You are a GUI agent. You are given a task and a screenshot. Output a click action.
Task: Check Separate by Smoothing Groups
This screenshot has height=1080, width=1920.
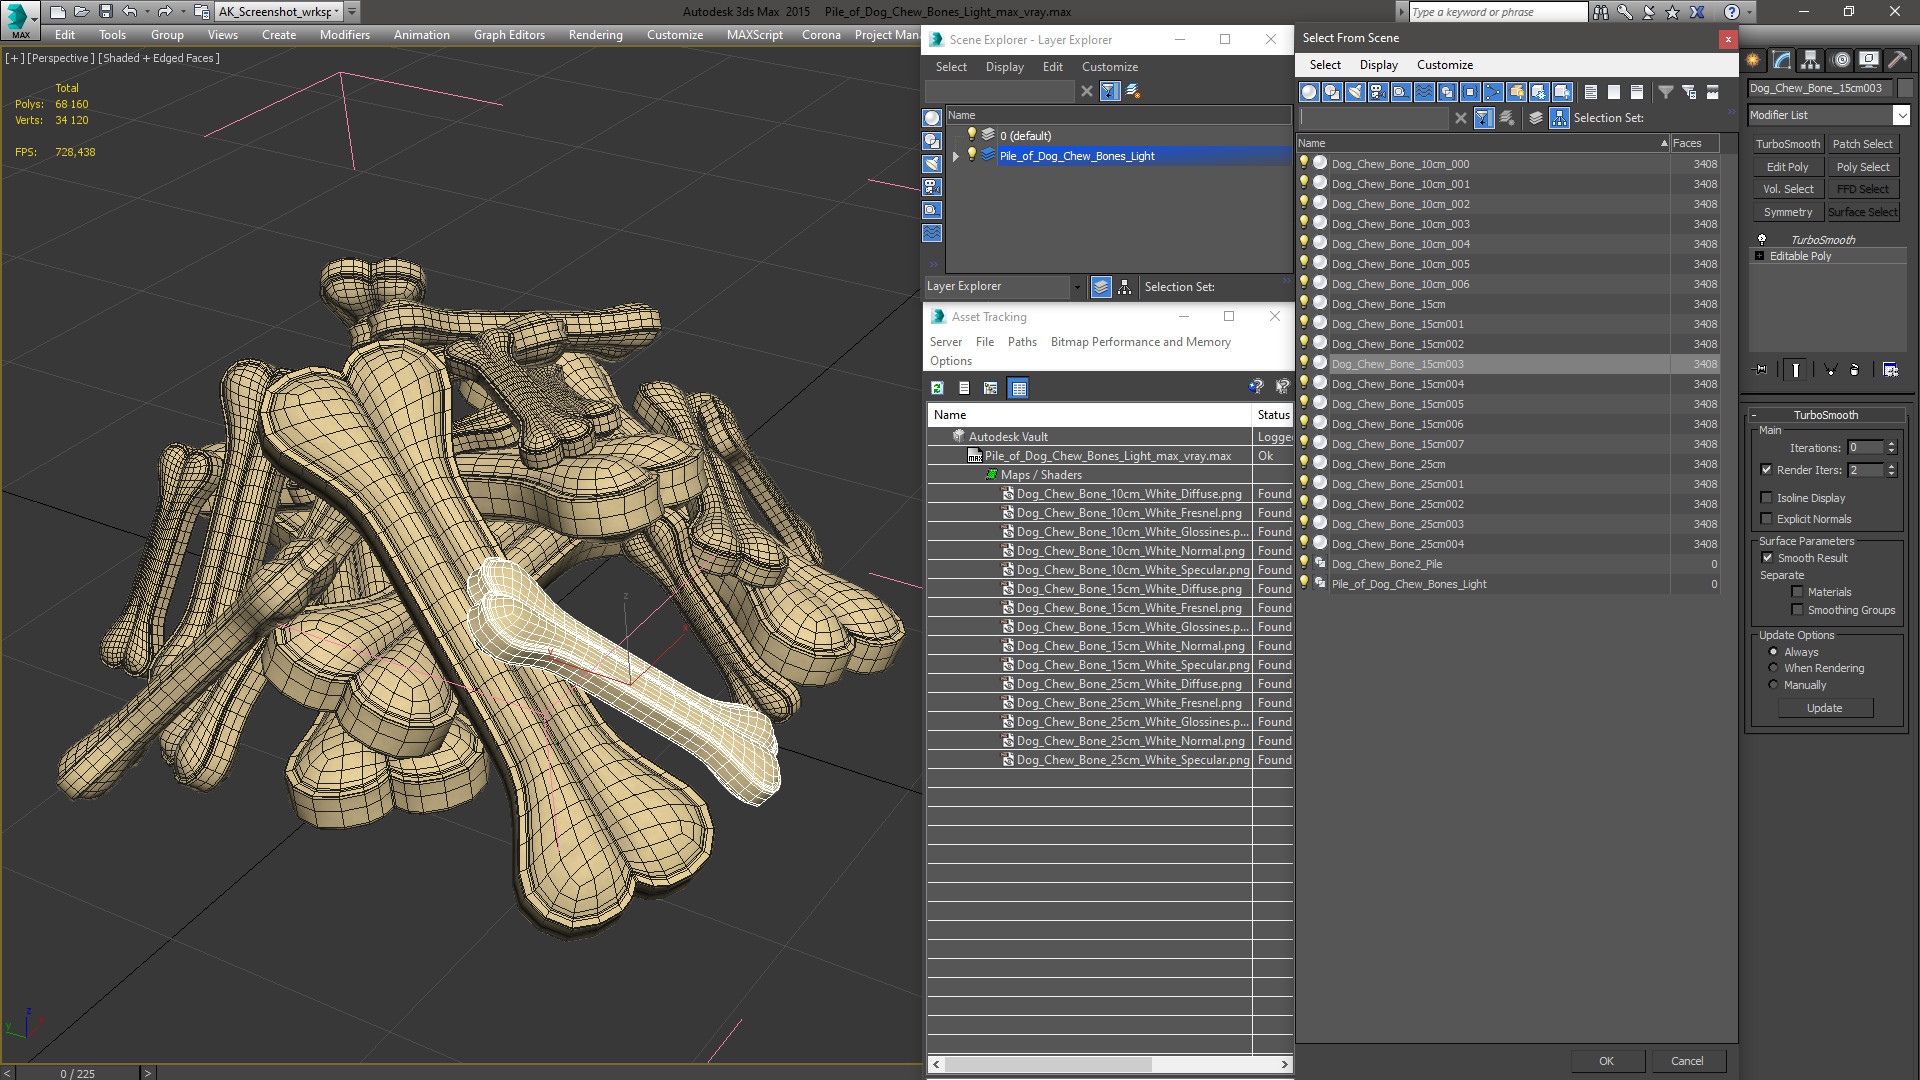coord(1797,610)
